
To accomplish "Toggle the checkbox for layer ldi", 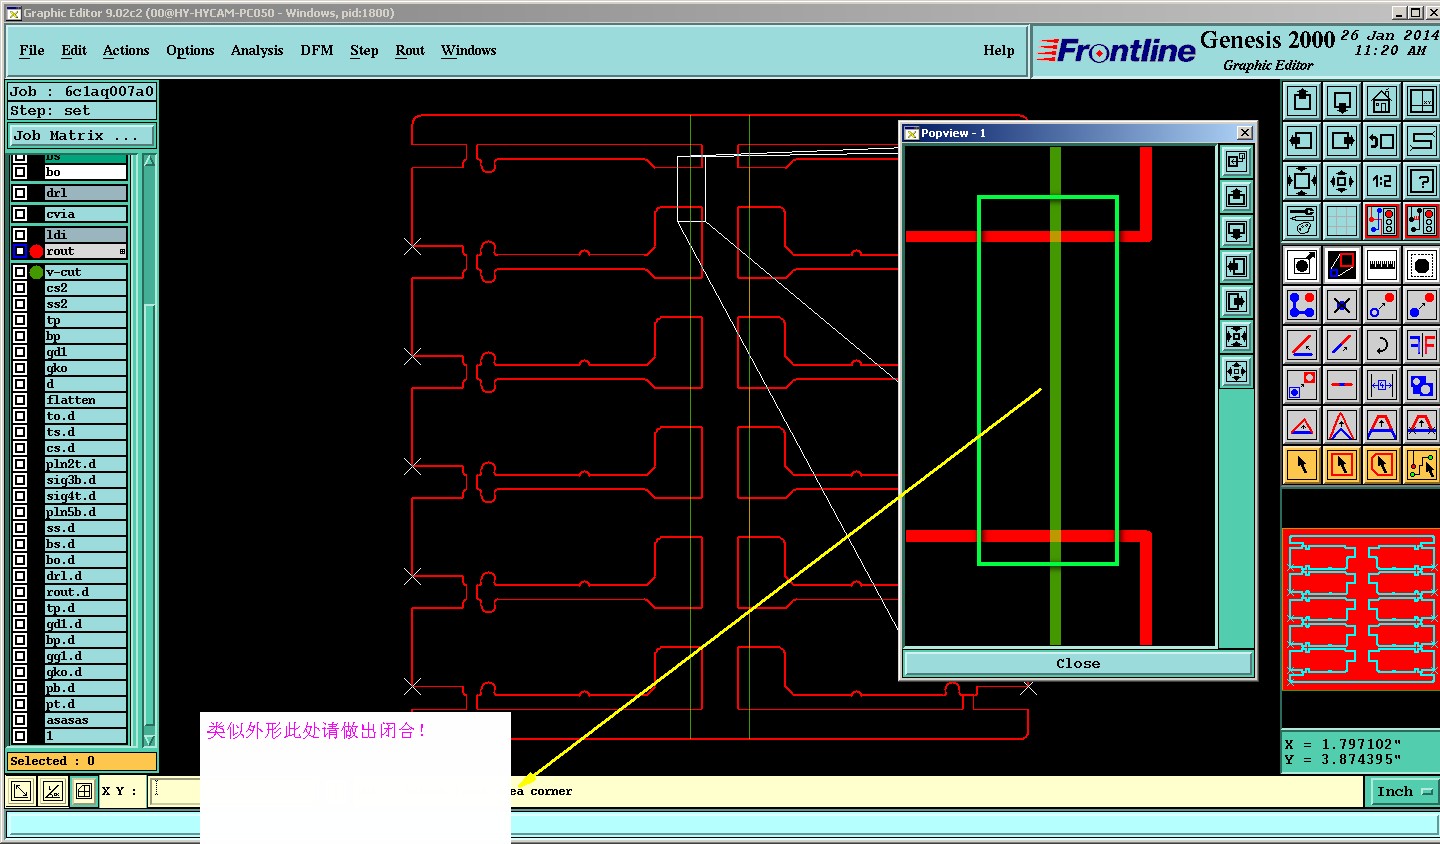I will 20,235.
